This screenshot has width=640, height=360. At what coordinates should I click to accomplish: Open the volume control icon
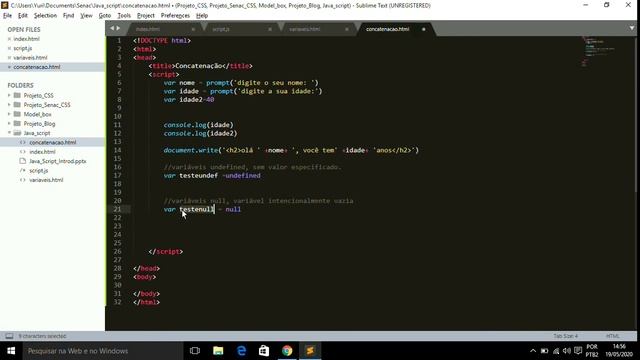(x=567, y=351)
